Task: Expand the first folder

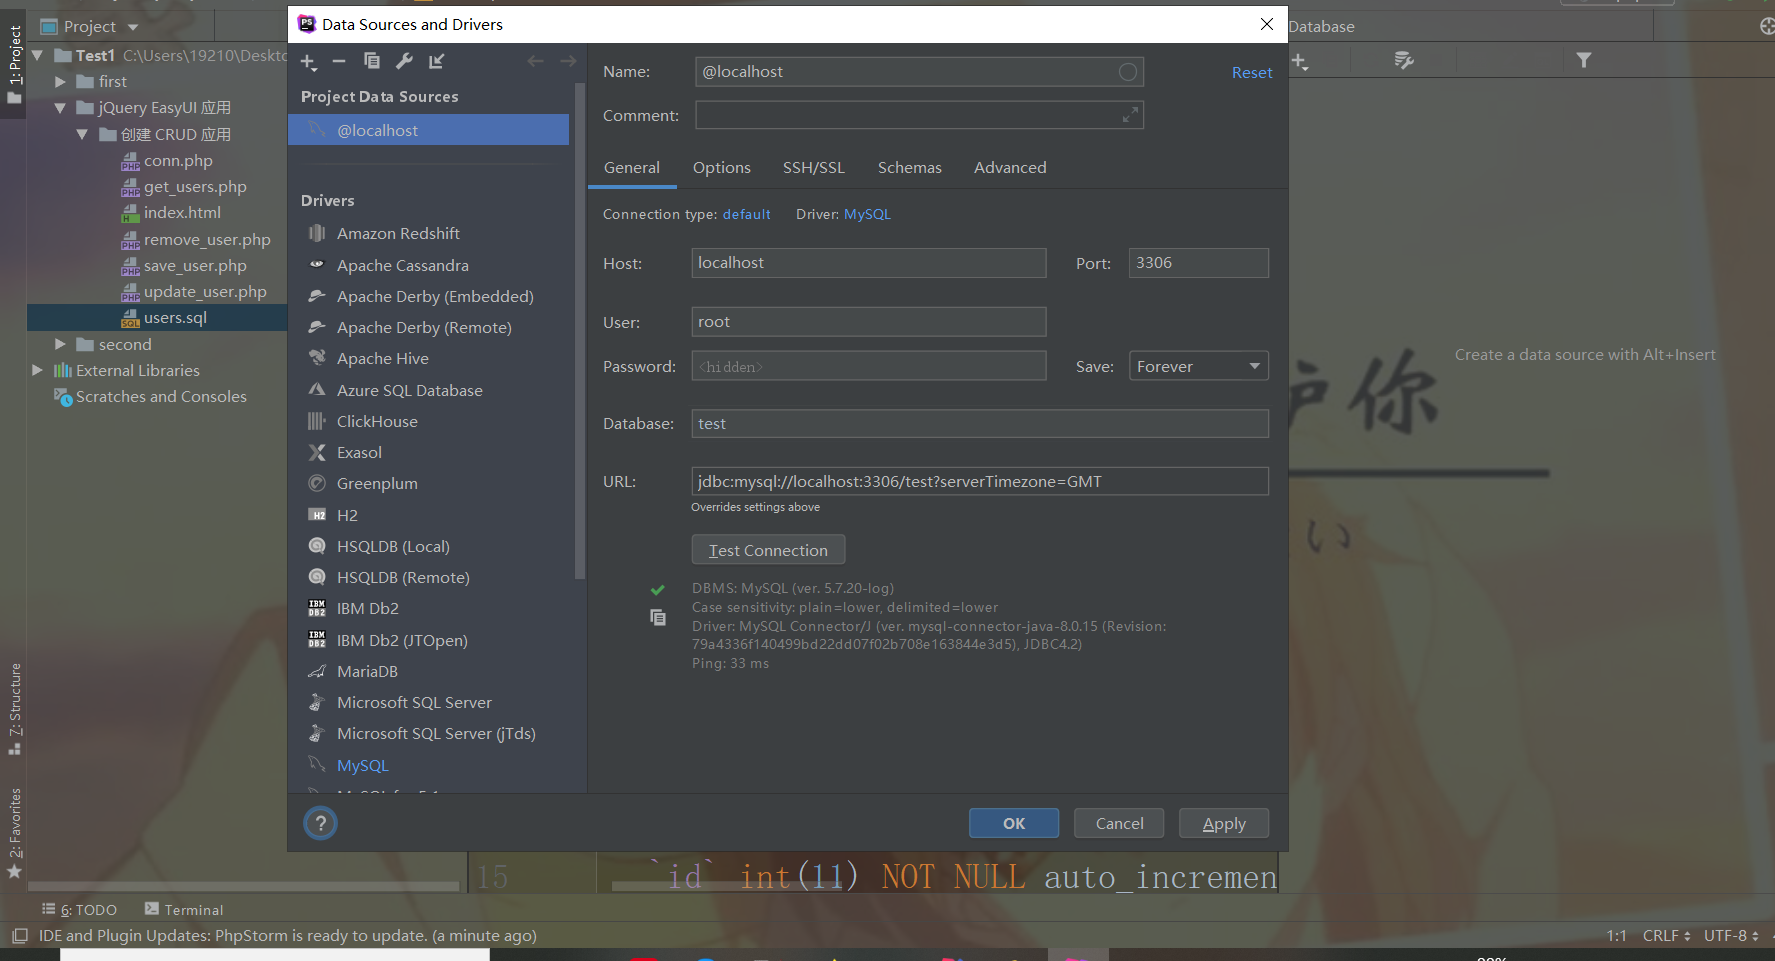Action: point(60,81)
